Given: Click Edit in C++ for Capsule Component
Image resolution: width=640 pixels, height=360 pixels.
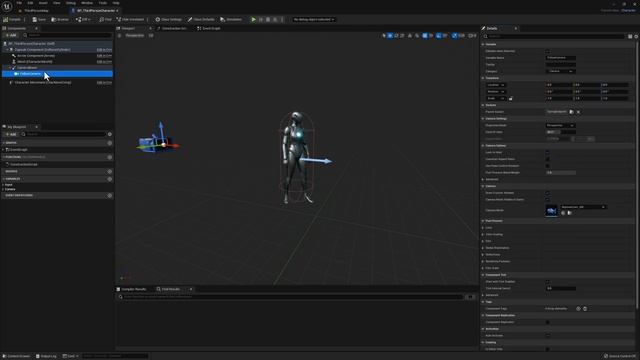Looking at the screenshot, I should (104, 50).
